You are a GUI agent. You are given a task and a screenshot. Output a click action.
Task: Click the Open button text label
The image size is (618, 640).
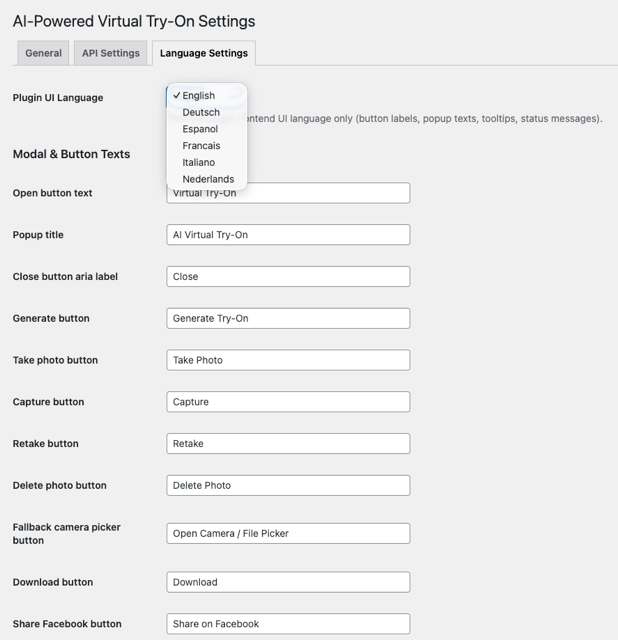click(x=52, y=193)
